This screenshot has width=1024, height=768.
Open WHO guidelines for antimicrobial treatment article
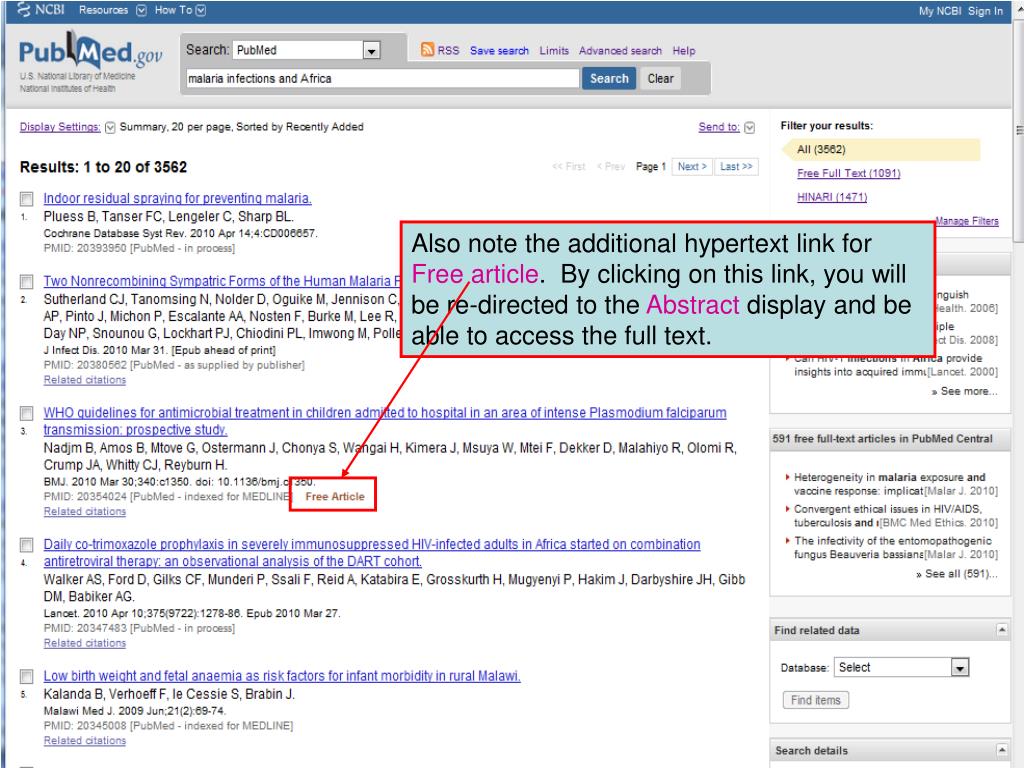(x=385, y=421)
